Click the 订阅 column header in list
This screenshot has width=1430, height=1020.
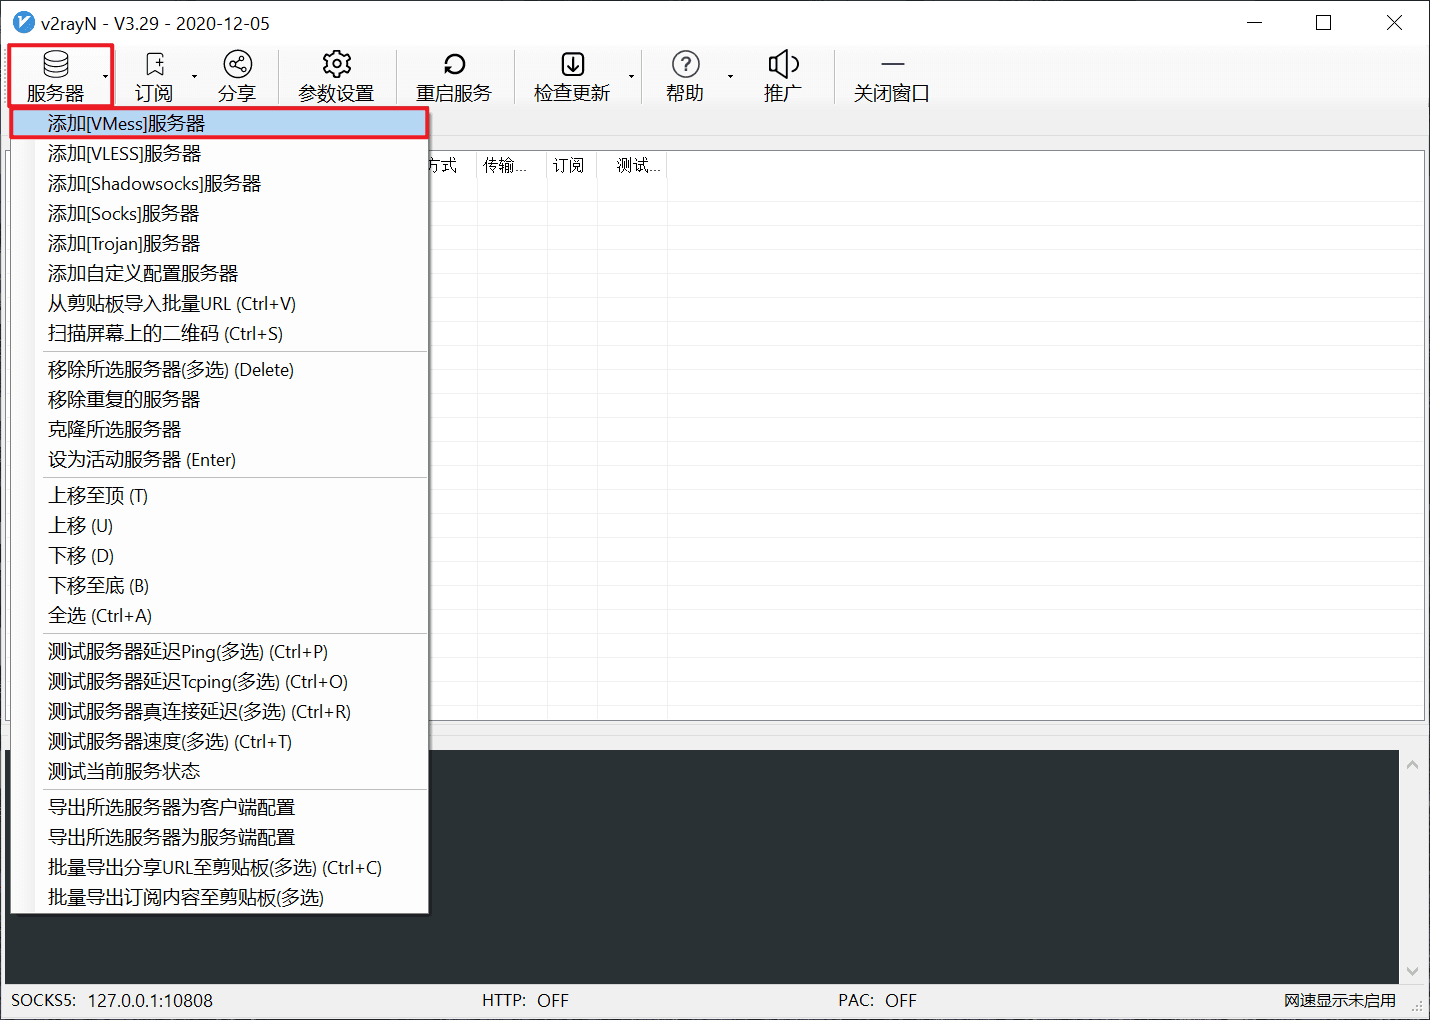tap(572, 165)
